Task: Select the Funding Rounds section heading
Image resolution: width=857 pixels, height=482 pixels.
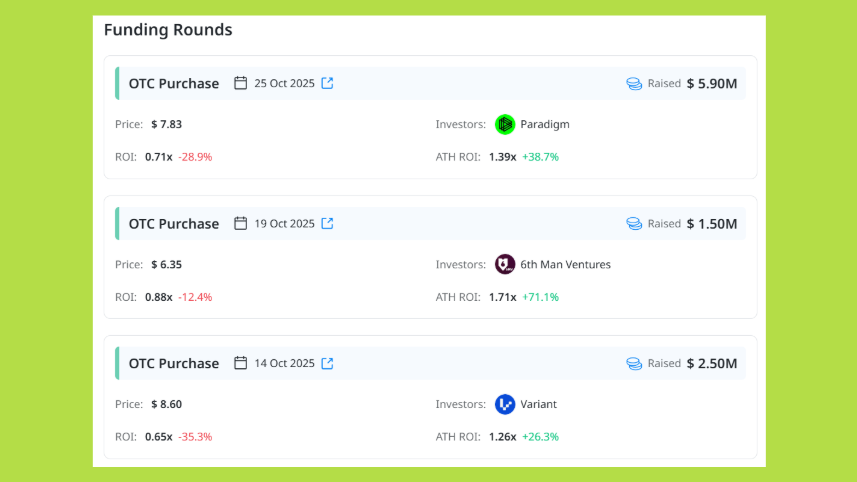Action: pyautogui.click(x=168, y=30)
